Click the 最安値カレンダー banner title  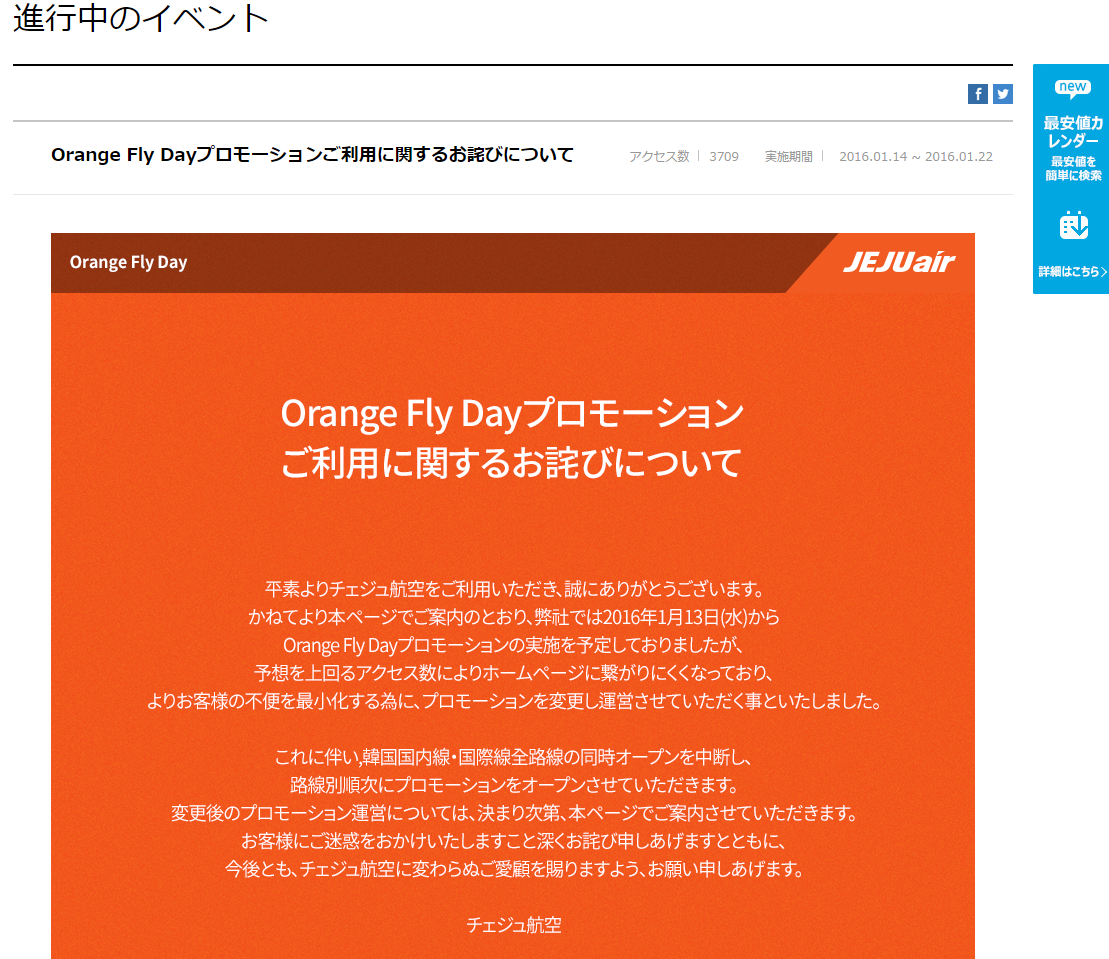[x=1073, y=132]
